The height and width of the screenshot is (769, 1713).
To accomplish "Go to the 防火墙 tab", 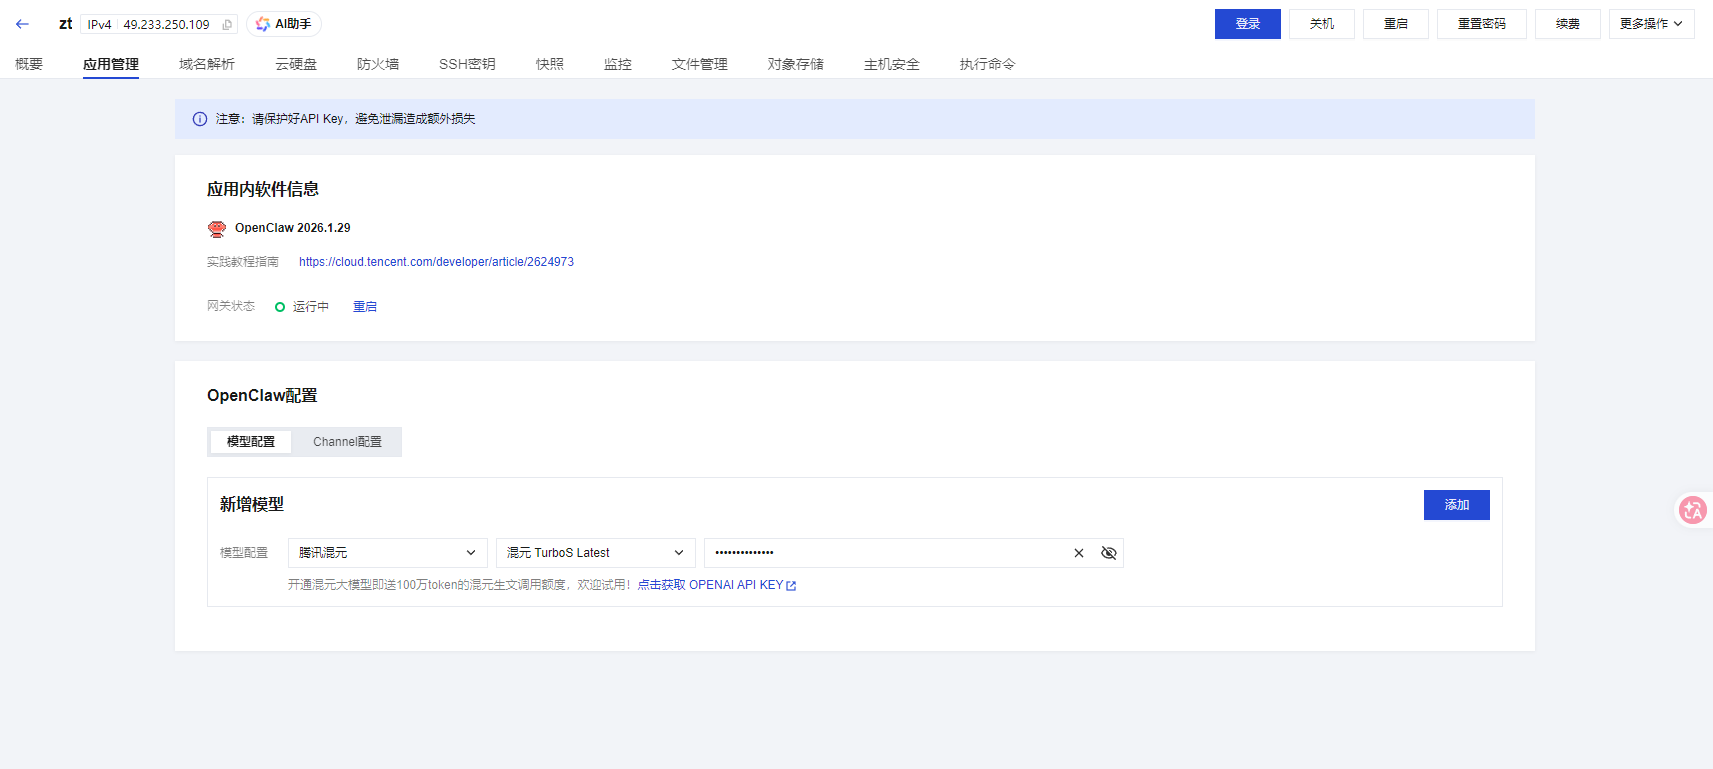I will [378, 64].
